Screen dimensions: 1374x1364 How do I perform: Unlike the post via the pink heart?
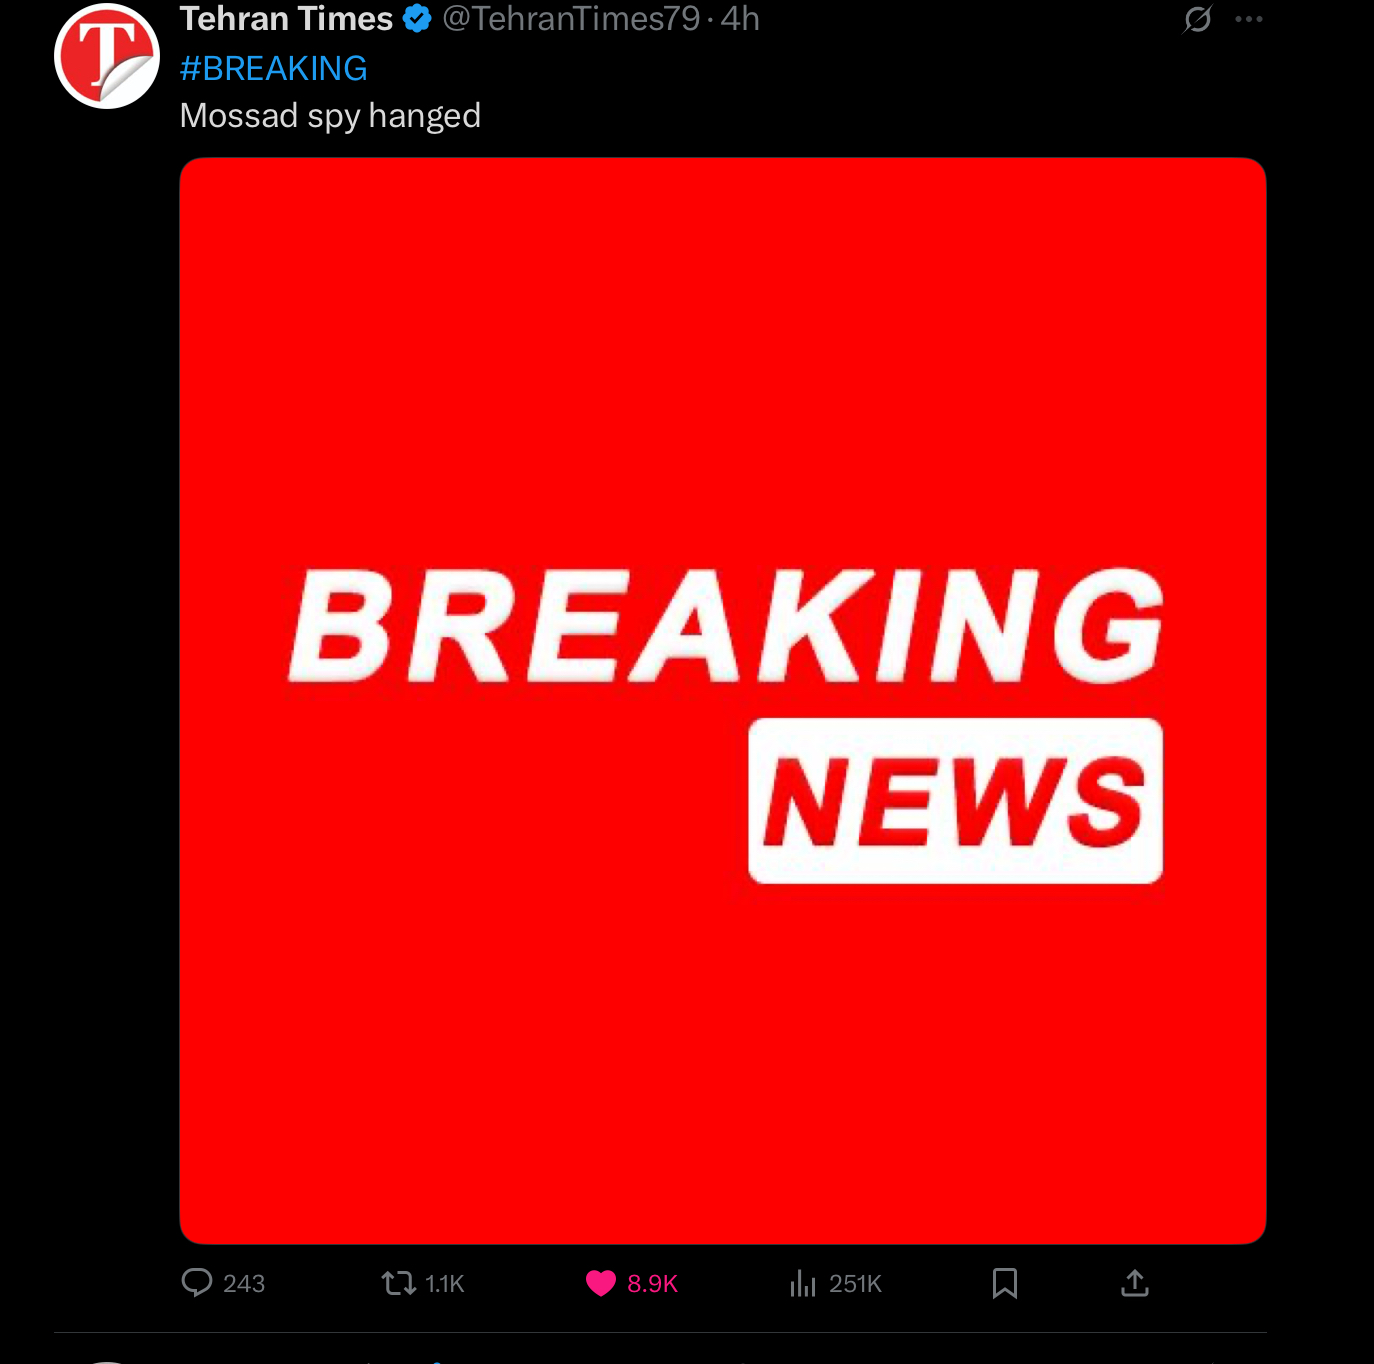601,1283
